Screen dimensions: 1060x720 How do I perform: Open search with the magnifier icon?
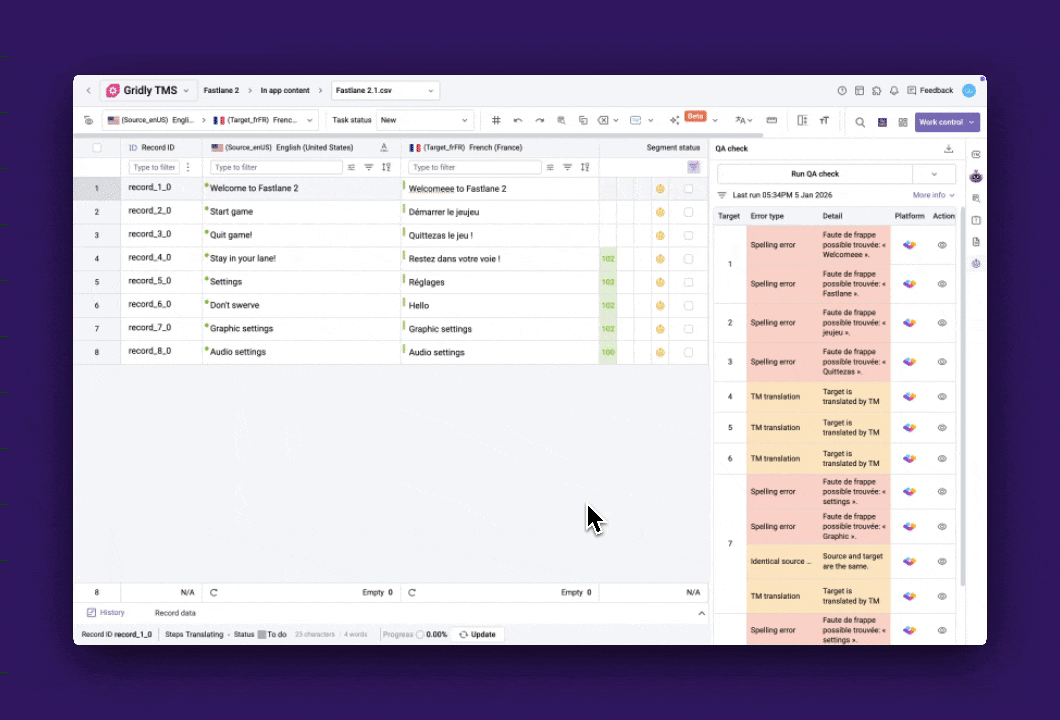[859, 122]
